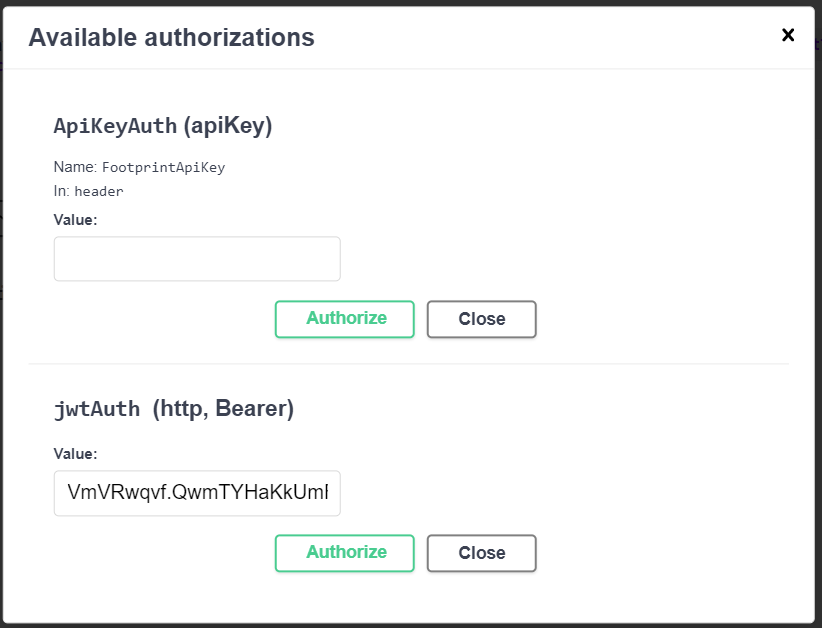Click the Value label above the empty field
Screen dimensions: 822x628
(75, 219)
